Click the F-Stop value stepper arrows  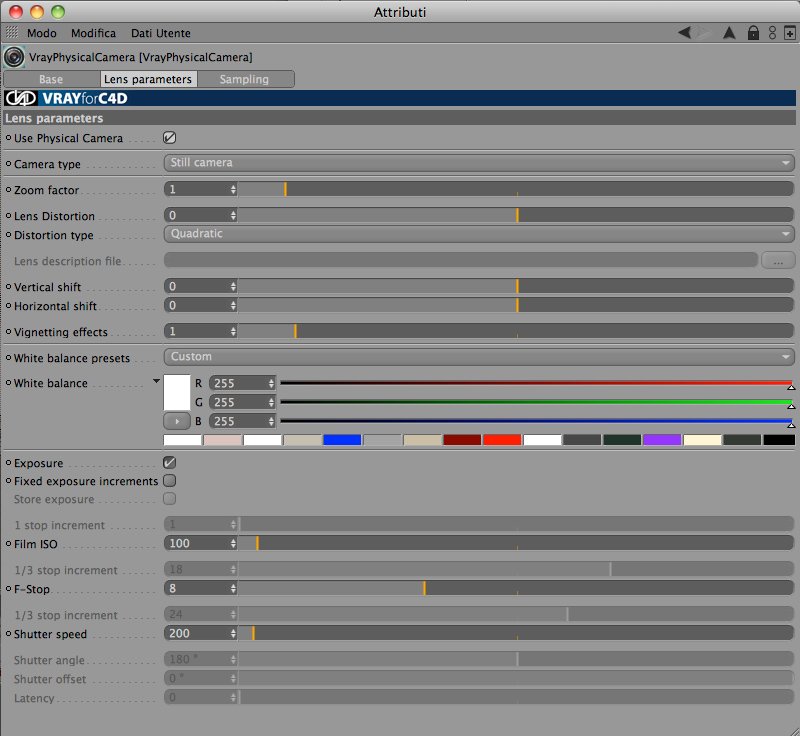point(233,589)
